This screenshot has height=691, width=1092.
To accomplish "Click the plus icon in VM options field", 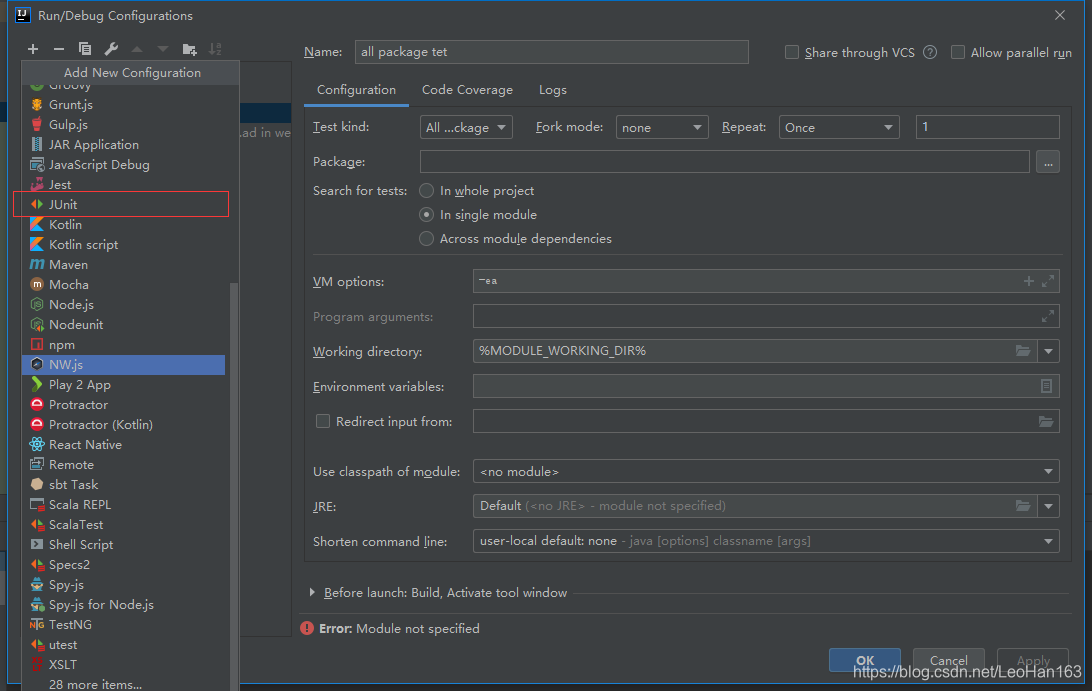I will pos(1029,281).
